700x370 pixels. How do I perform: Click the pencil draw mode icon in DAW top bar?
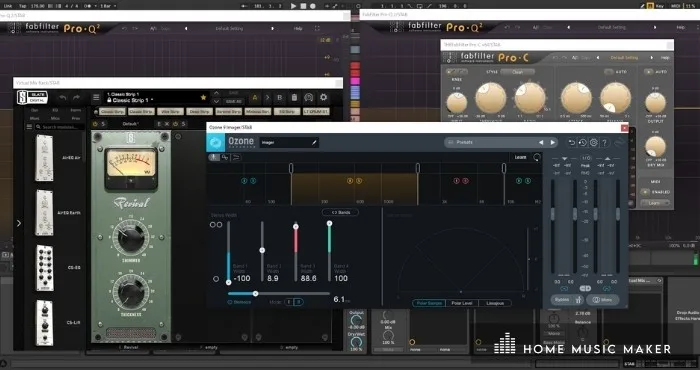click(642, 6)
